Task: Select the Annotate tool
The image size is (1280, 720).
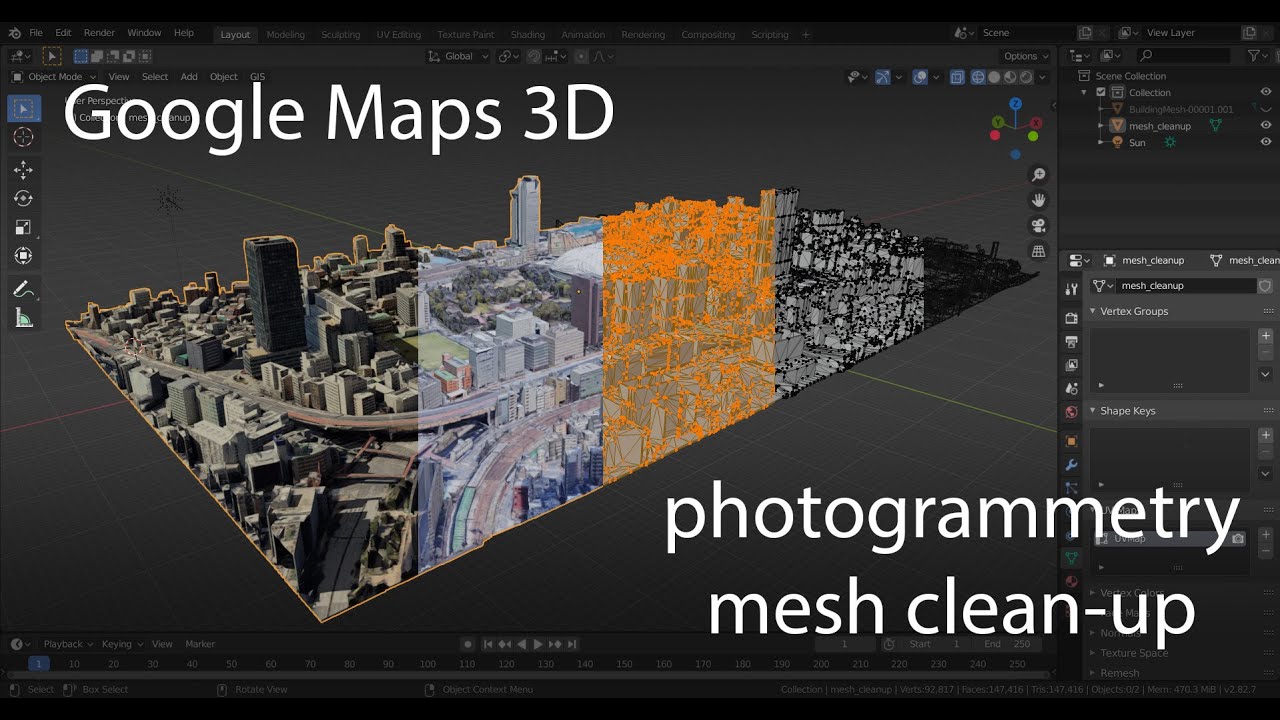Action: 24,289
